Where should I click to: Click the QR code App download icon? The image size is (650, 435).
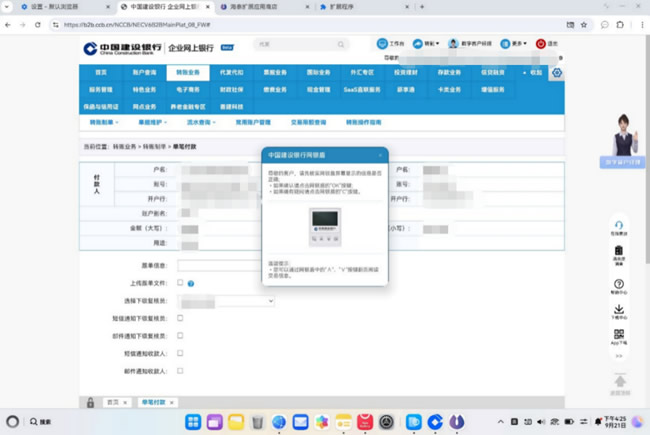tap(619, 334)
